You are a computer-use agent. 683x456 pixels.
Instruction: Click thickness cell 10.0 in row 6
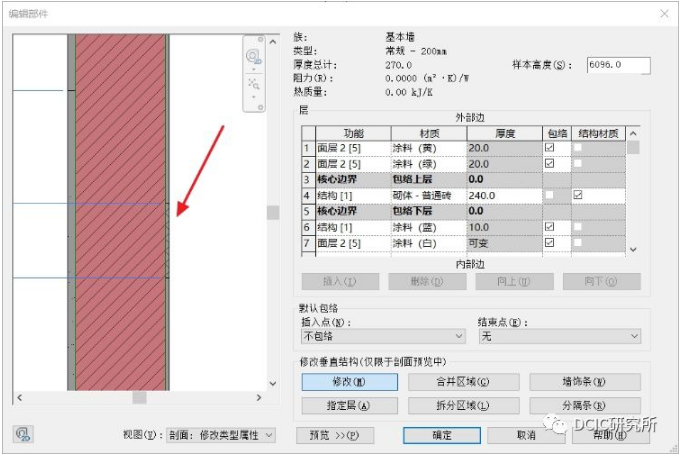505,227
